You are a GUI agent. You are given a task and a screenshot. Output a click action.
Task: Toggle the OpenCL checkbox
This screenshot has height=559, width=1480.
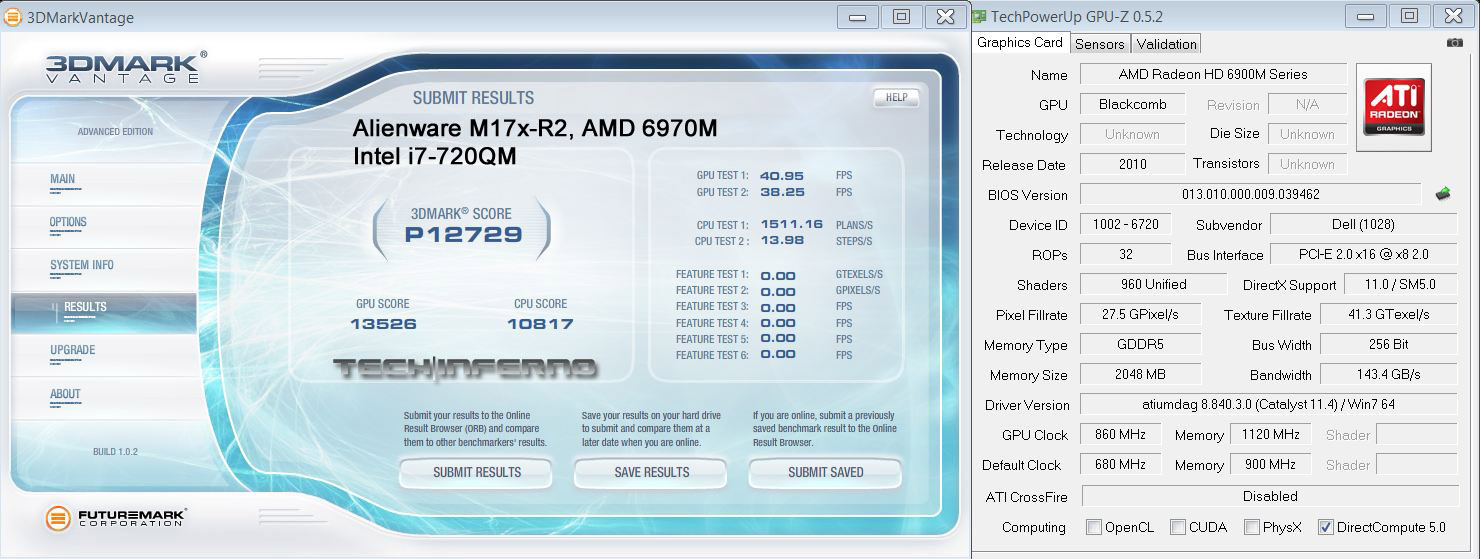1094,527
